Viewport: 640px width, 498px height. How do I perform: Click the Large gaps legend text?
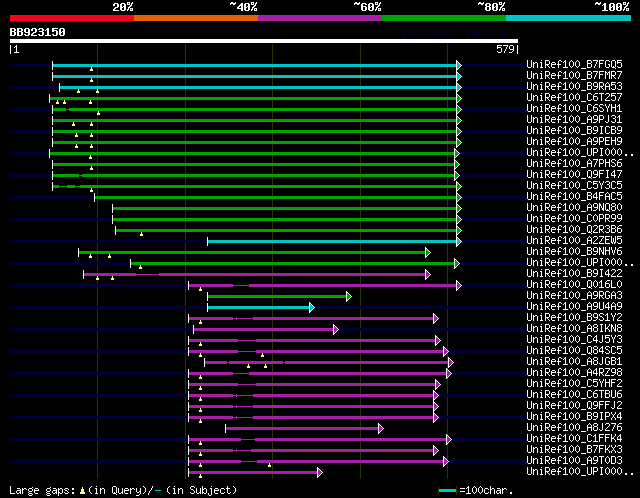coord(42,490)
